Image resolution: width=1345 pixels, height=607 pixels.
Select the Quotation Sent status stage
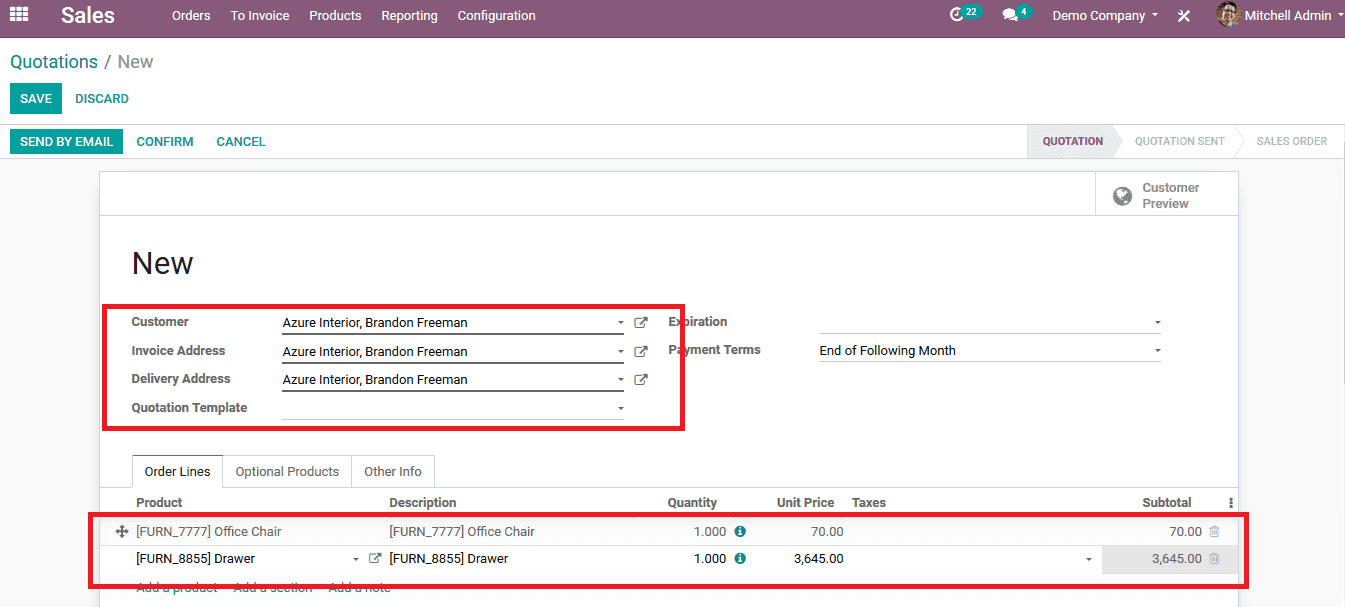tap(1179, 141)
